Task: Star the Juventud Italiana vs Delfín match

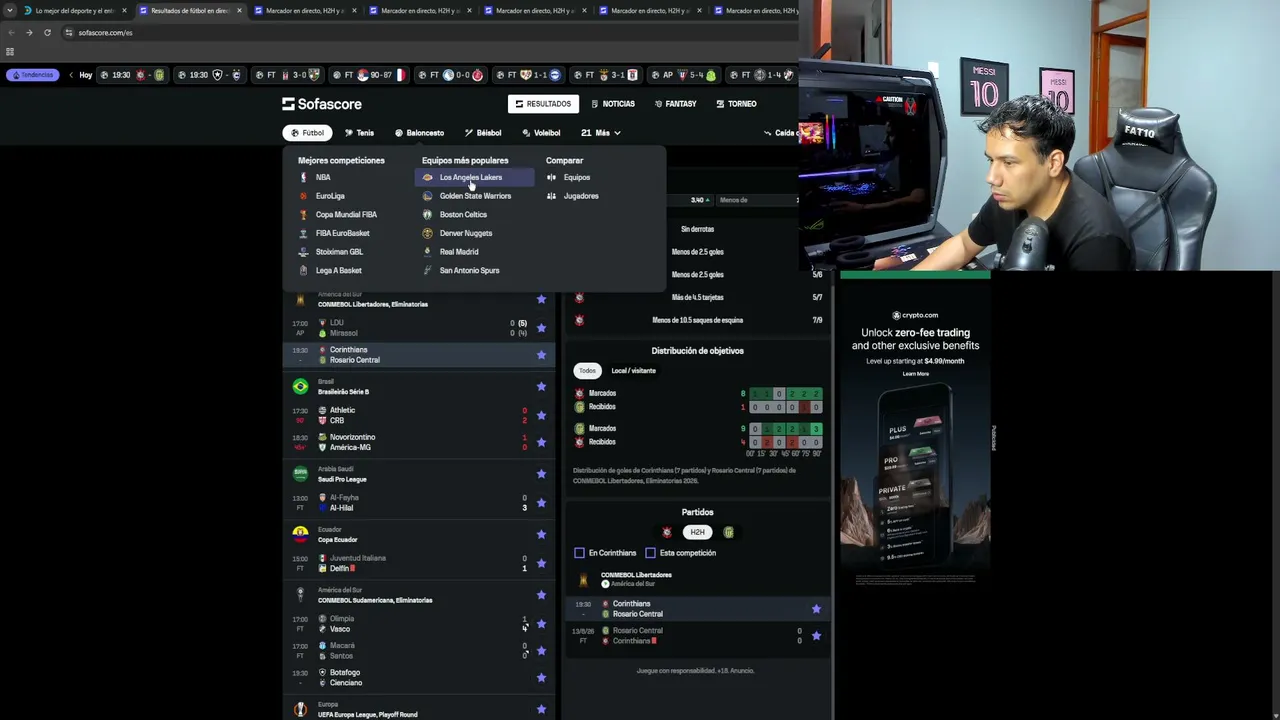Action: [541, 563]
